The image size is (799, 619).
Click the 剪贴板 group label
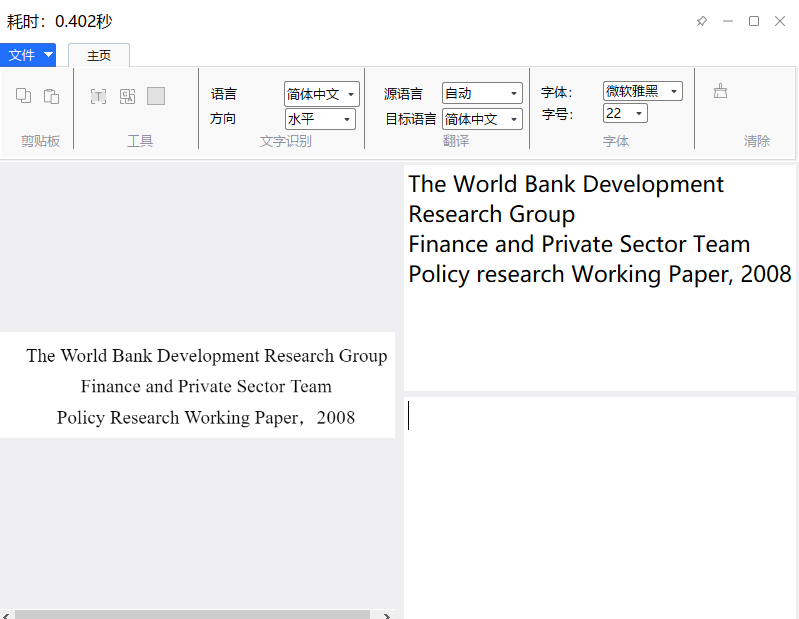pos(40,141)
